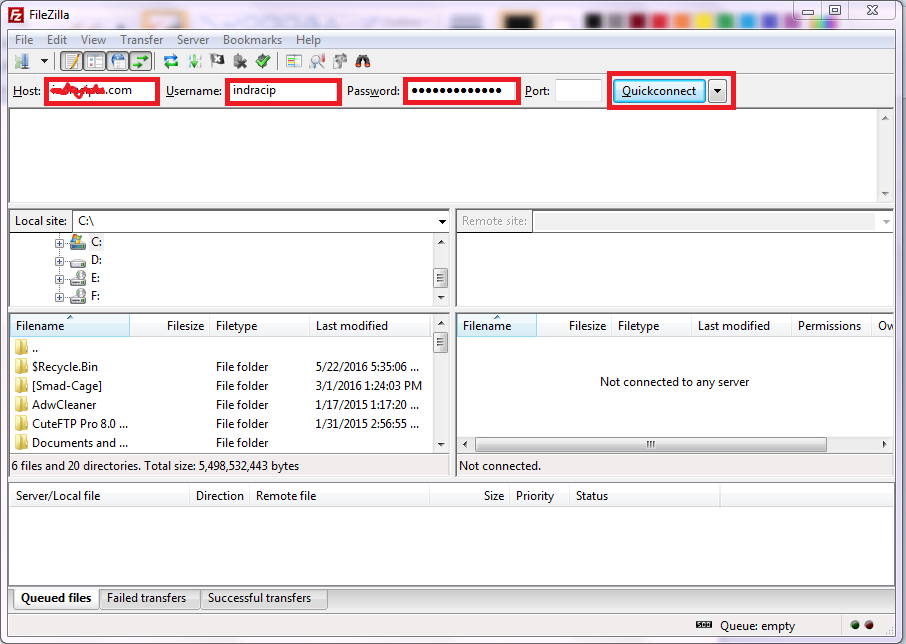The height and width of the screenshot is (644, 906).
Task: Open the directory listing filters icon
Action: pyautogui.click(x=294, y=61)
